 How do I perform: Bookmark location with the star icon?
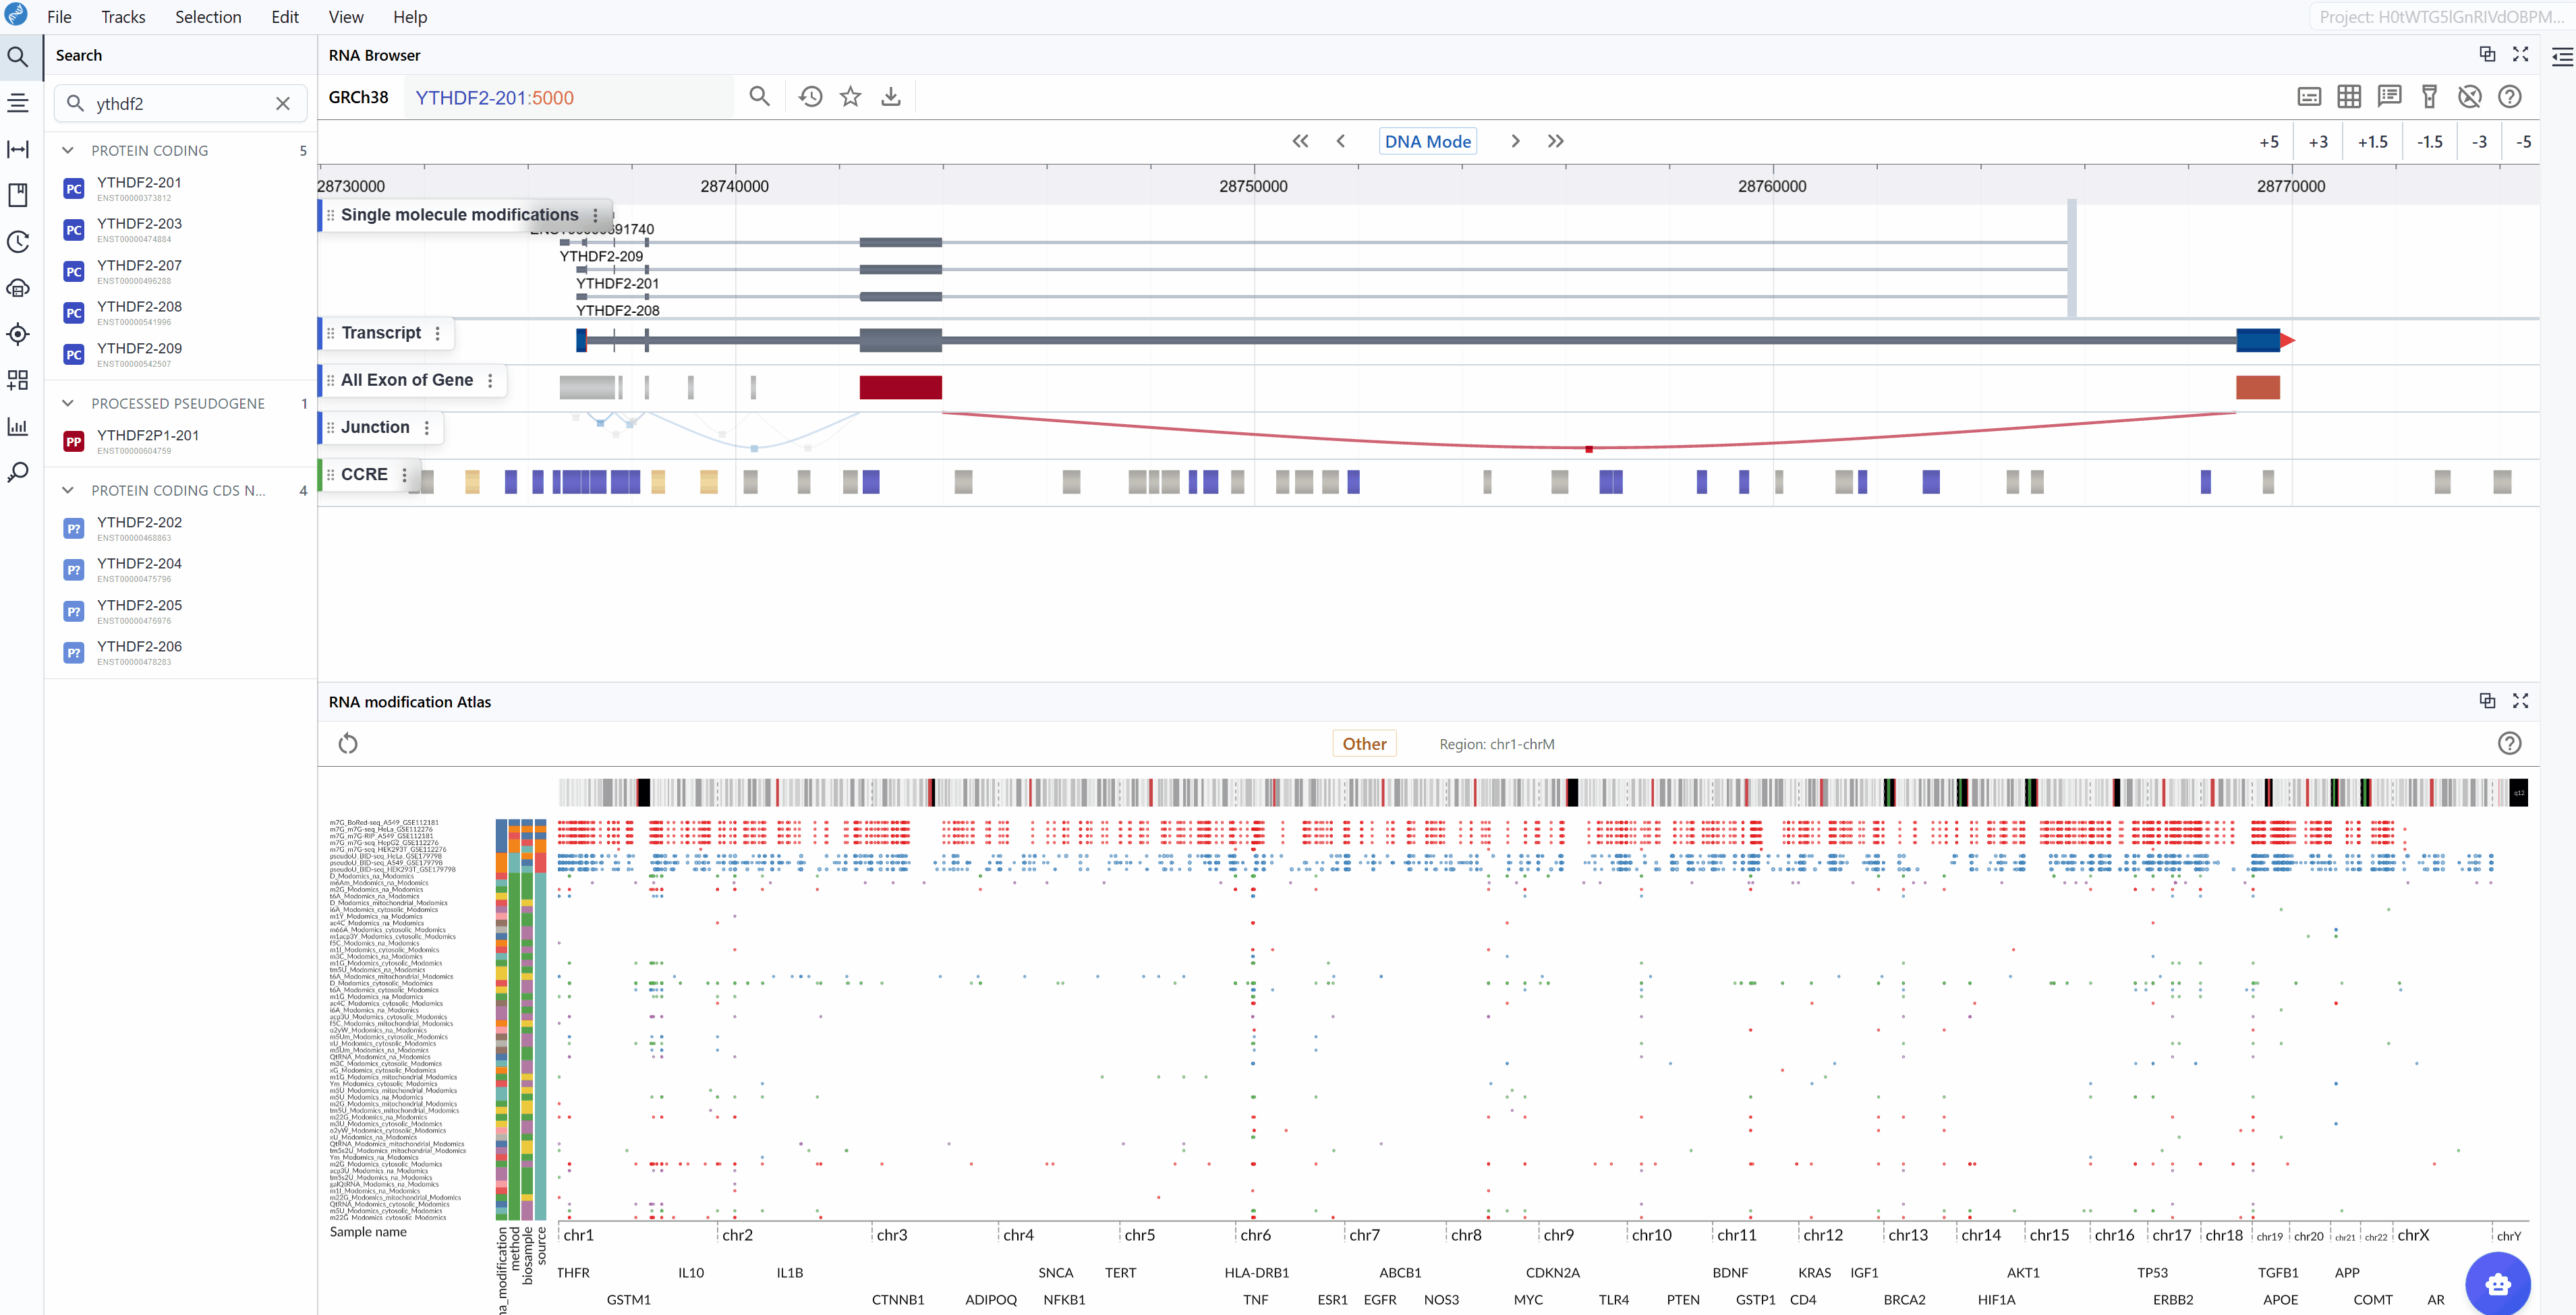tap(850, 97)
